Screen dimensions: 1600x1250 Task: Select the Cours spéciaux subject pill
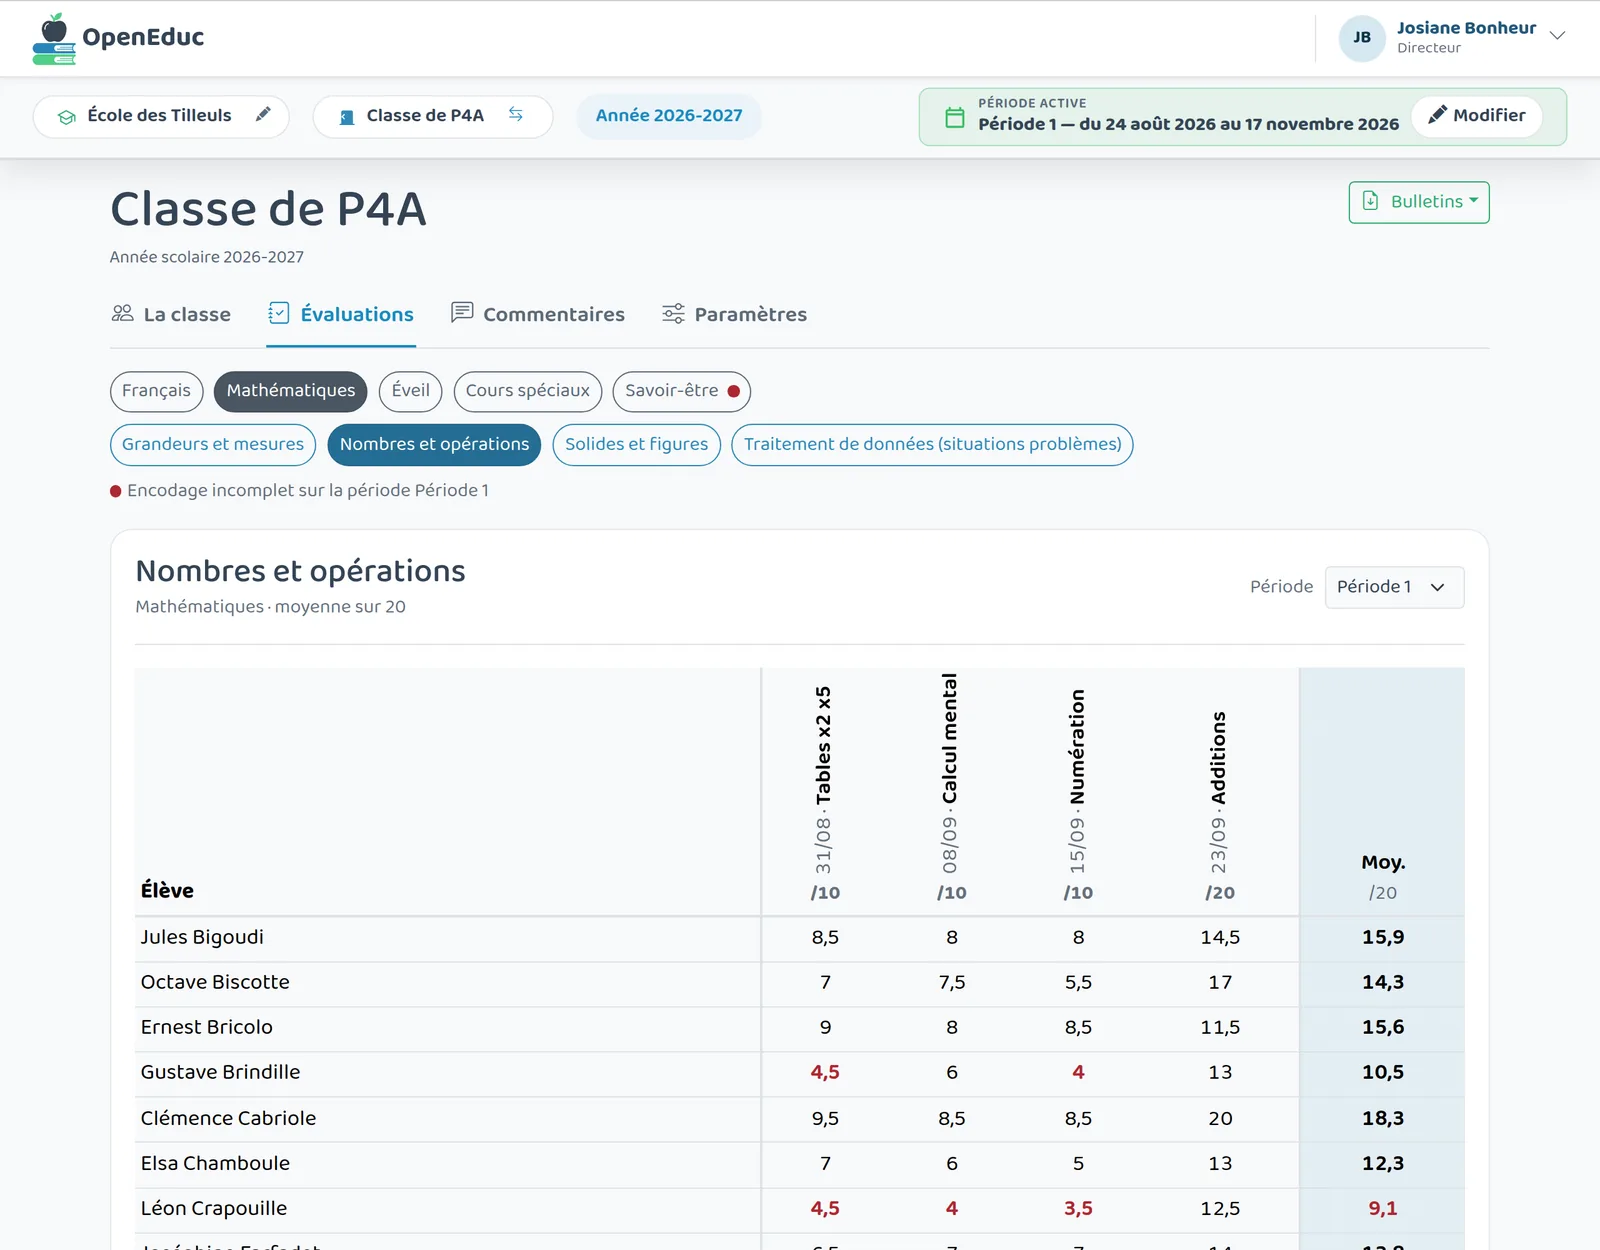point(528,391)
